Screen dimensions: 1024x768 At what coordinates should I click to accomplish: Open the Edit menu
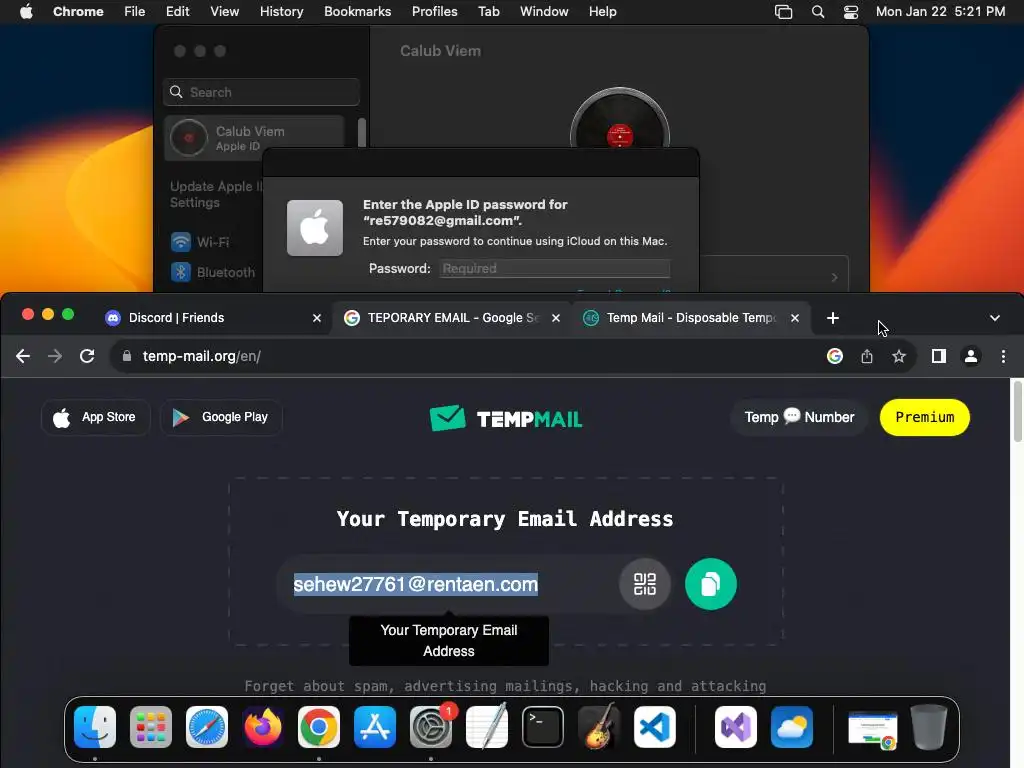[177, 11]
